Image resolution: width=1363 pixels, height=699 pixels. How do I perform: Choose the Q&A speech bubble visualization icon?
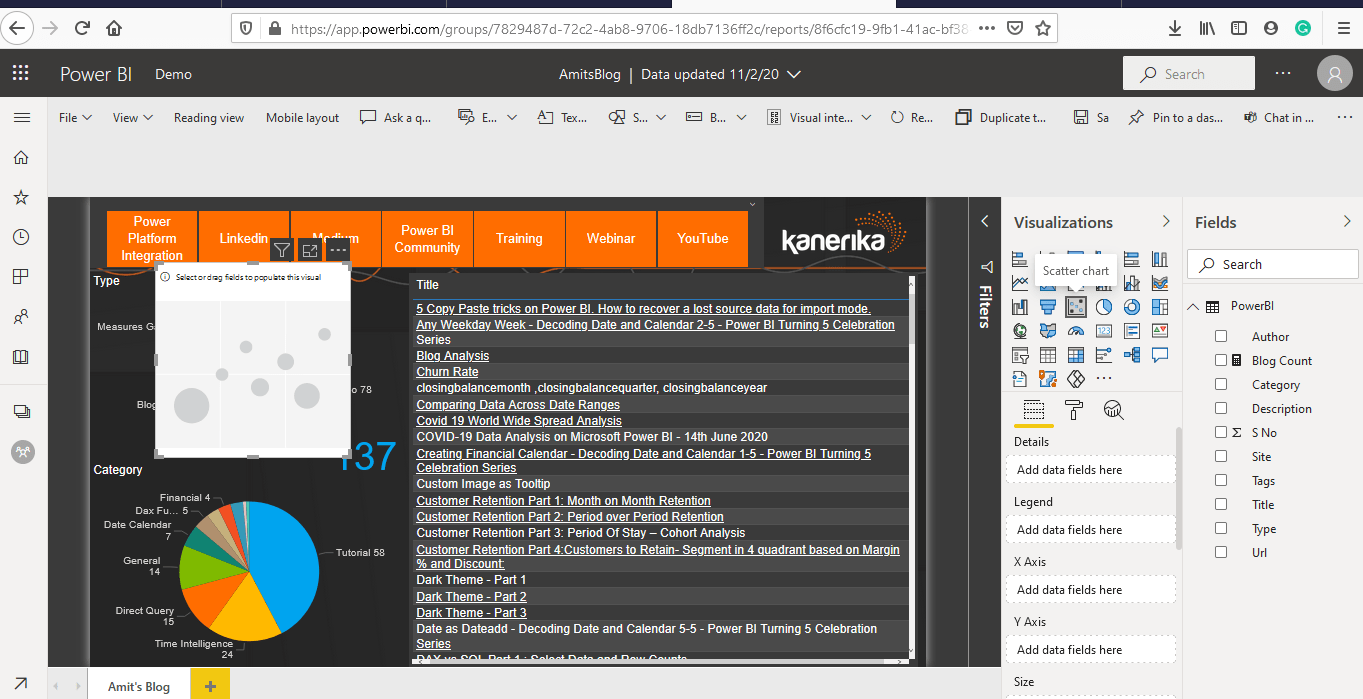1160,355
